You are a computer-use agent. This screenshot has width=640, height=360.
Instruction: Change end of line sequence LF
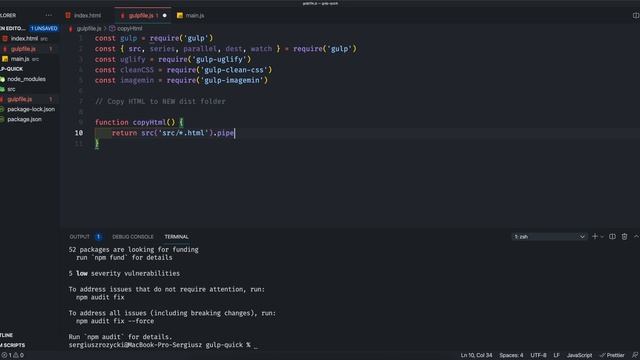(x=556, y=356)
